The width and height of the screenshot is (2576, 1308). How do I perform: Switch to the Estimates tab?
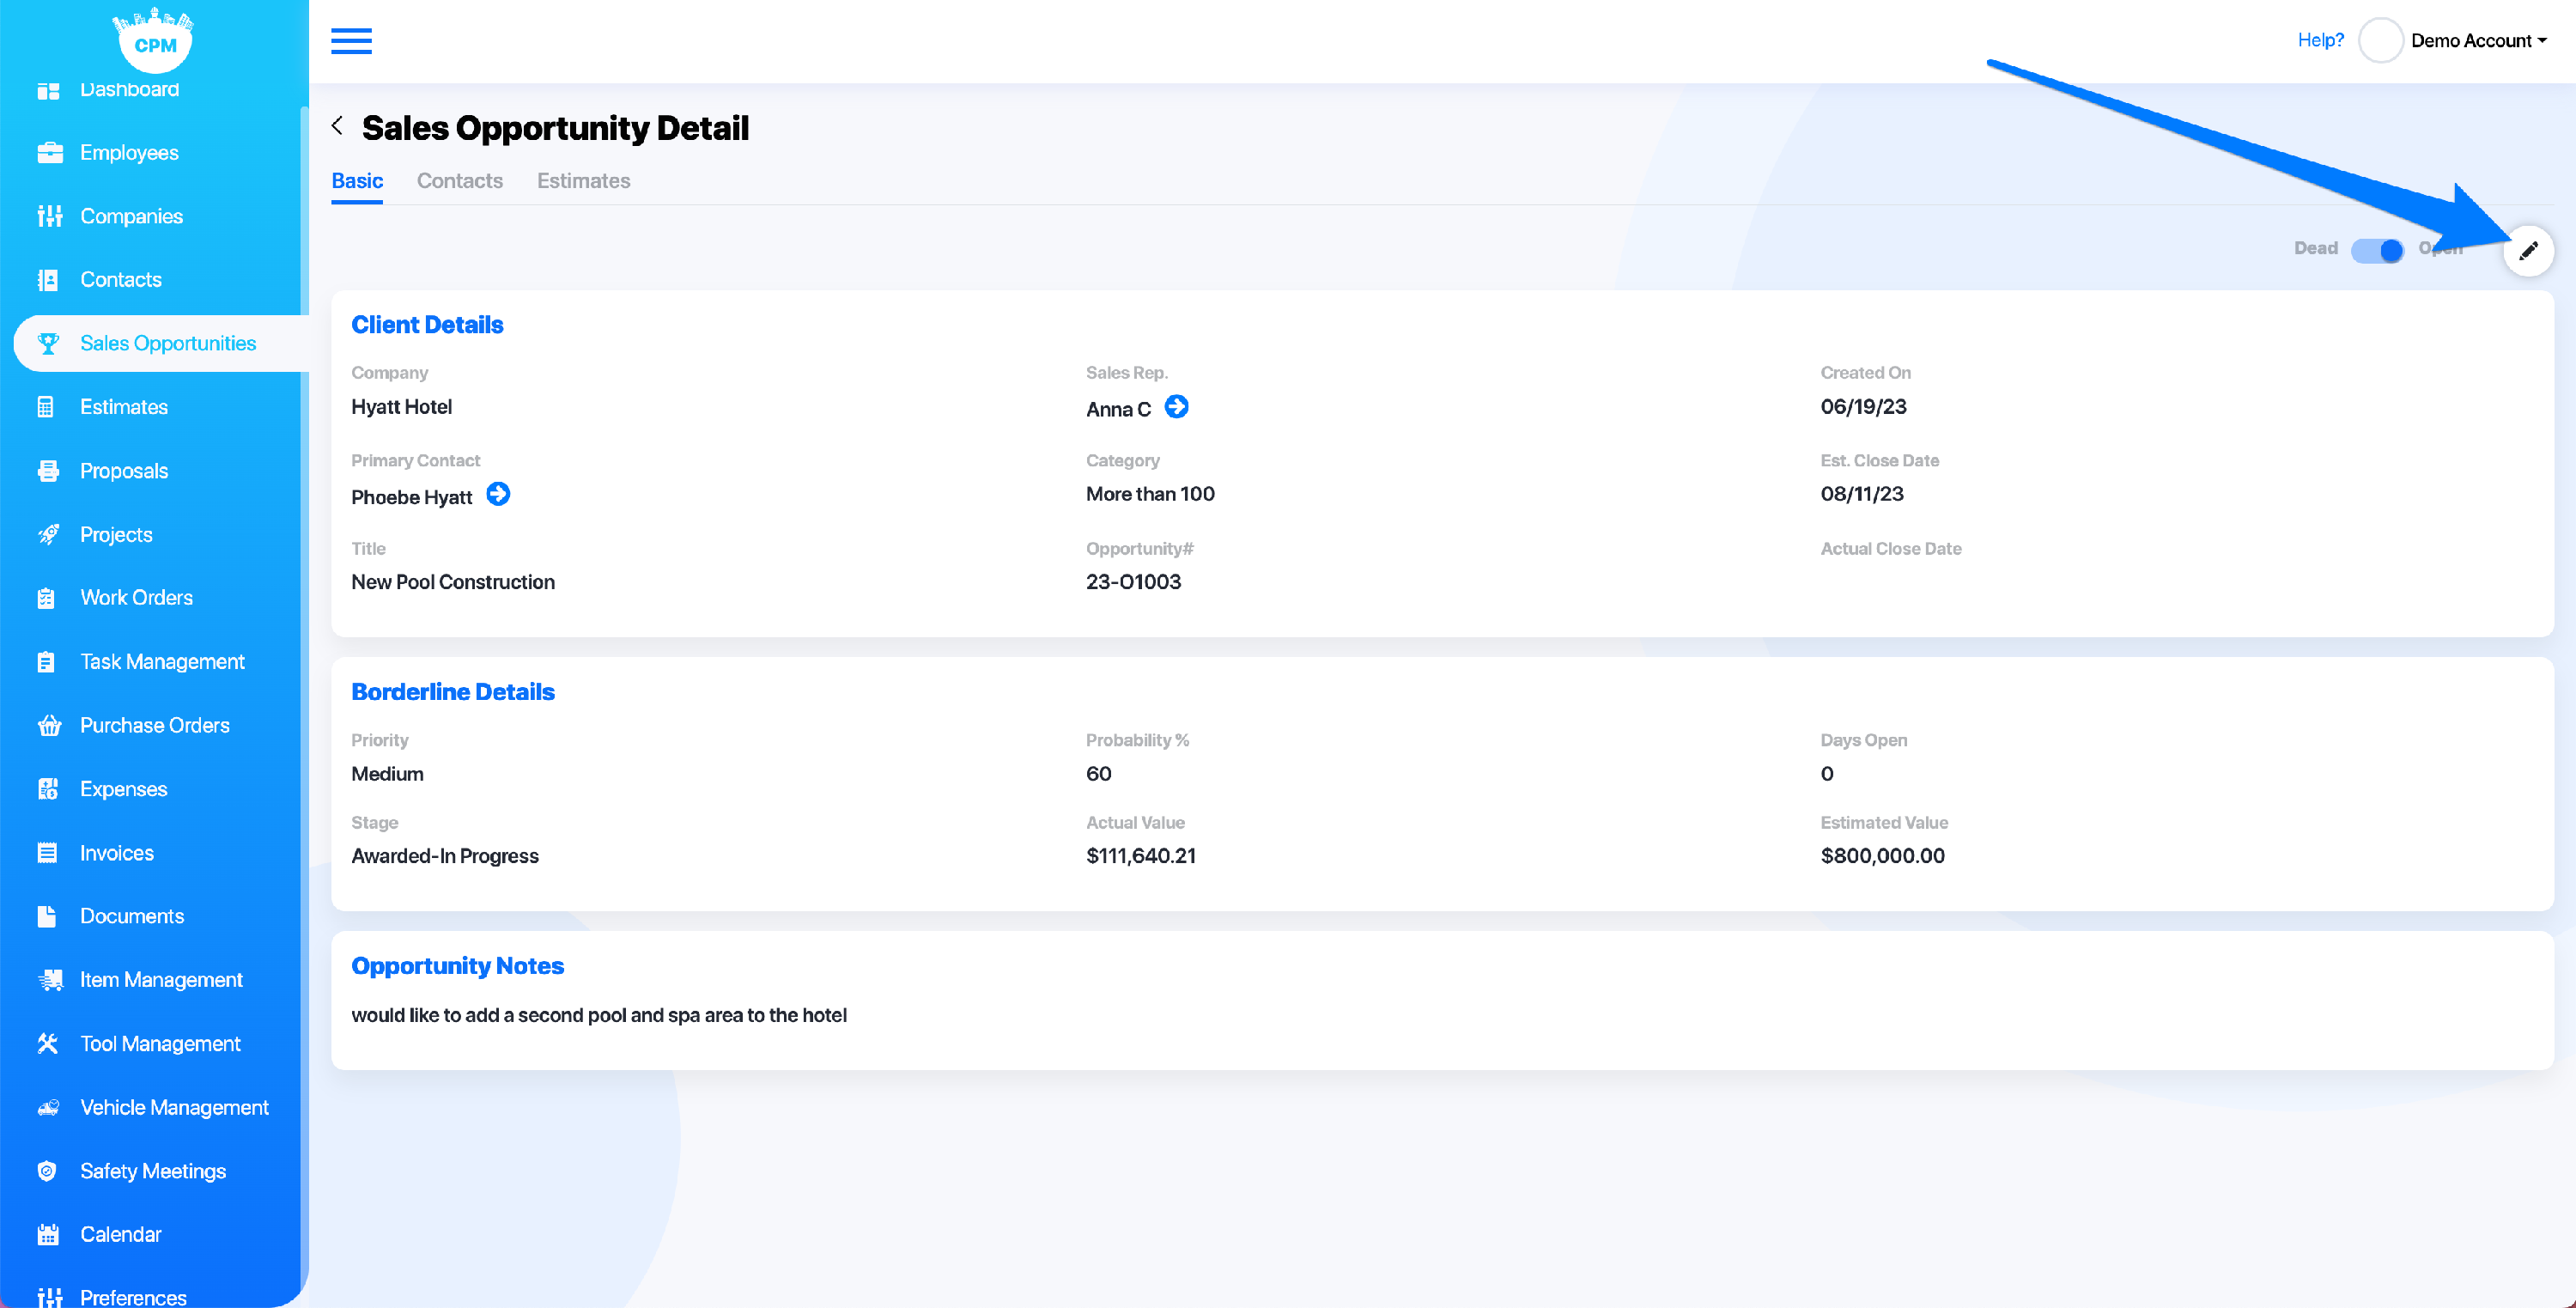click(x=583, y=181)
